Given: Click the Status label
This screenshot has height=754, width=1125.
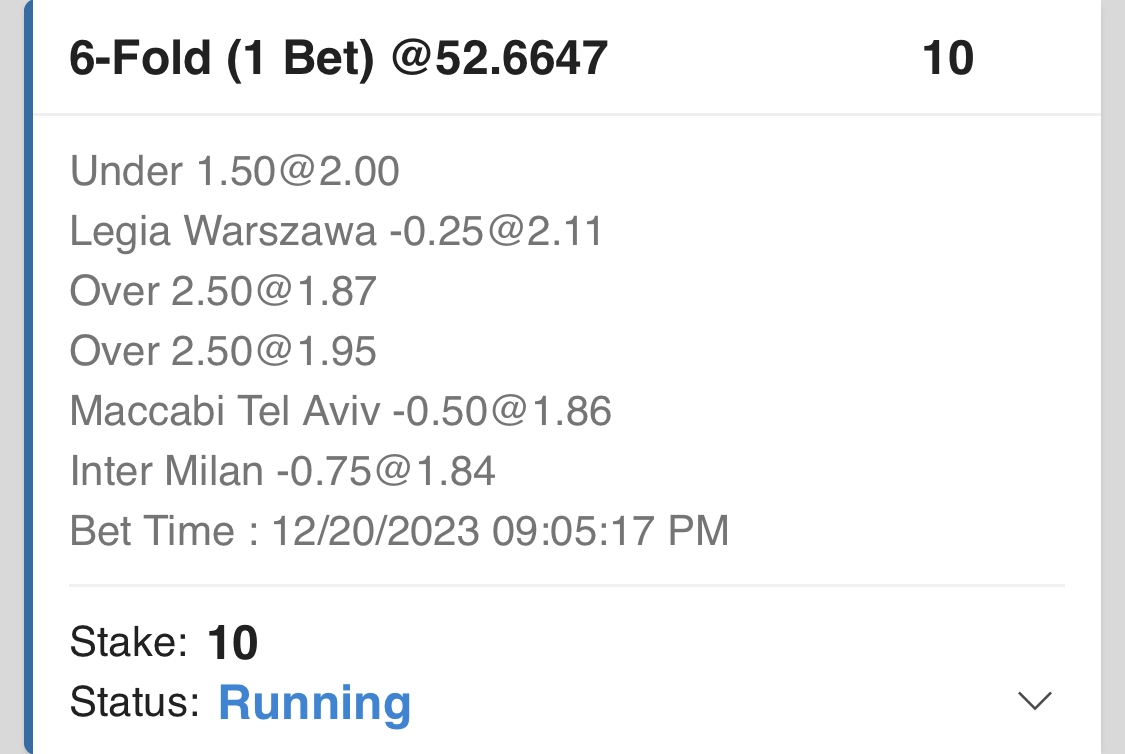Looking at the screenshot, I should (x=134, y=702).
